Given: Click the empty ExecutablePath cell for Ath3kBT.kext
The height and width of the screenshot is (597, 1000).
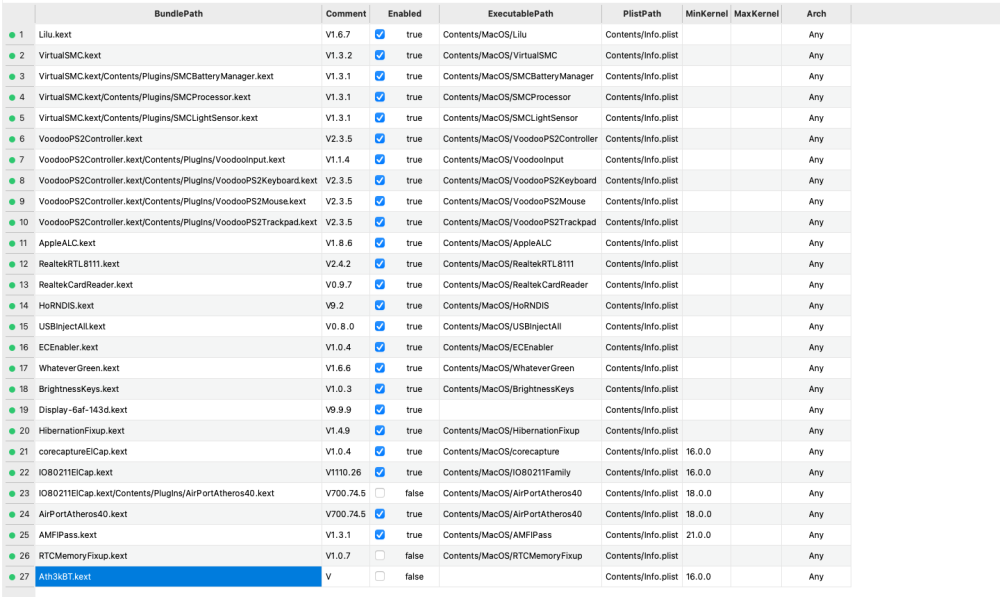Looking at the screenshot, I should pos(520,577).
